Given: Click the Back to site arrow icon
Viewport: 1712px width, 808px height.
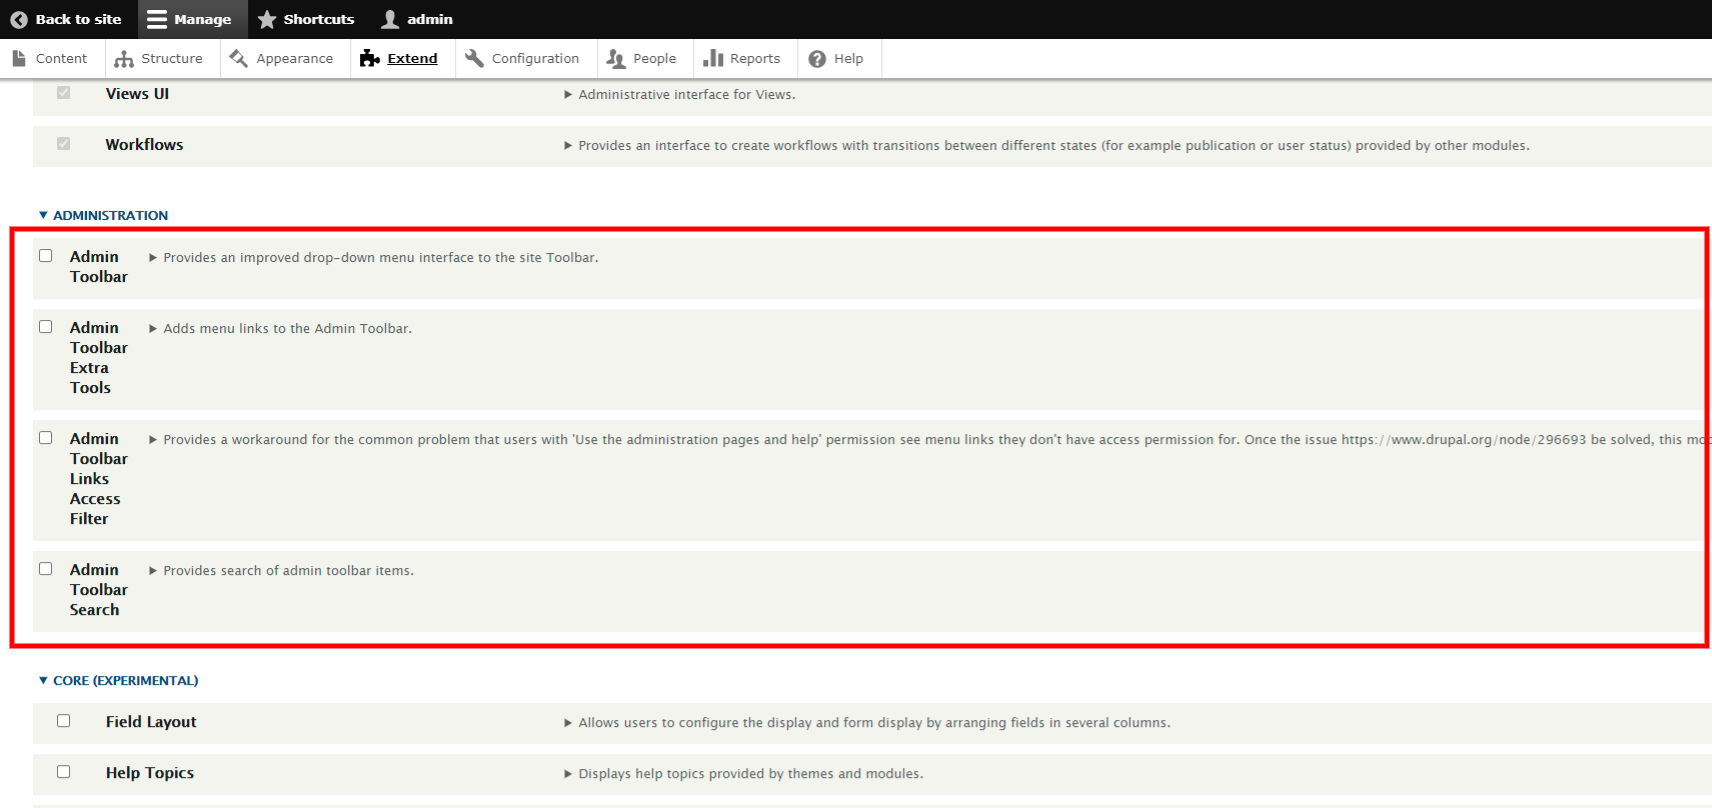Looking at the screenshot, I should [19, 19].
